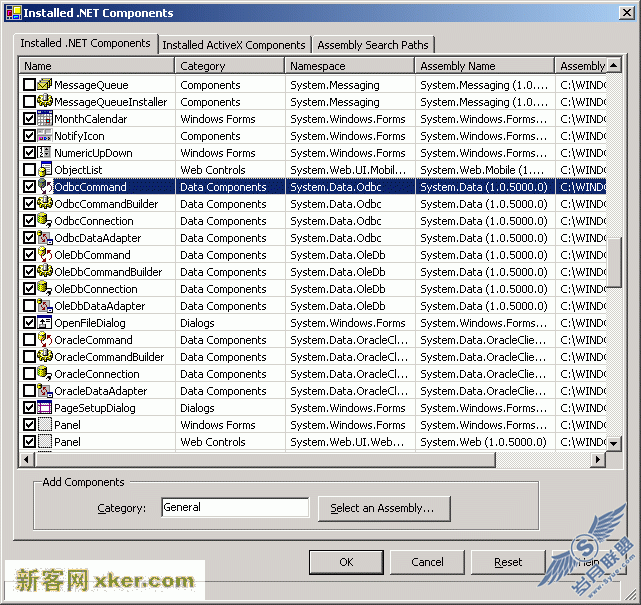This screenshot has height=605, width=641.
Task: Sort list by Category column header
Action: coord(229,66)
